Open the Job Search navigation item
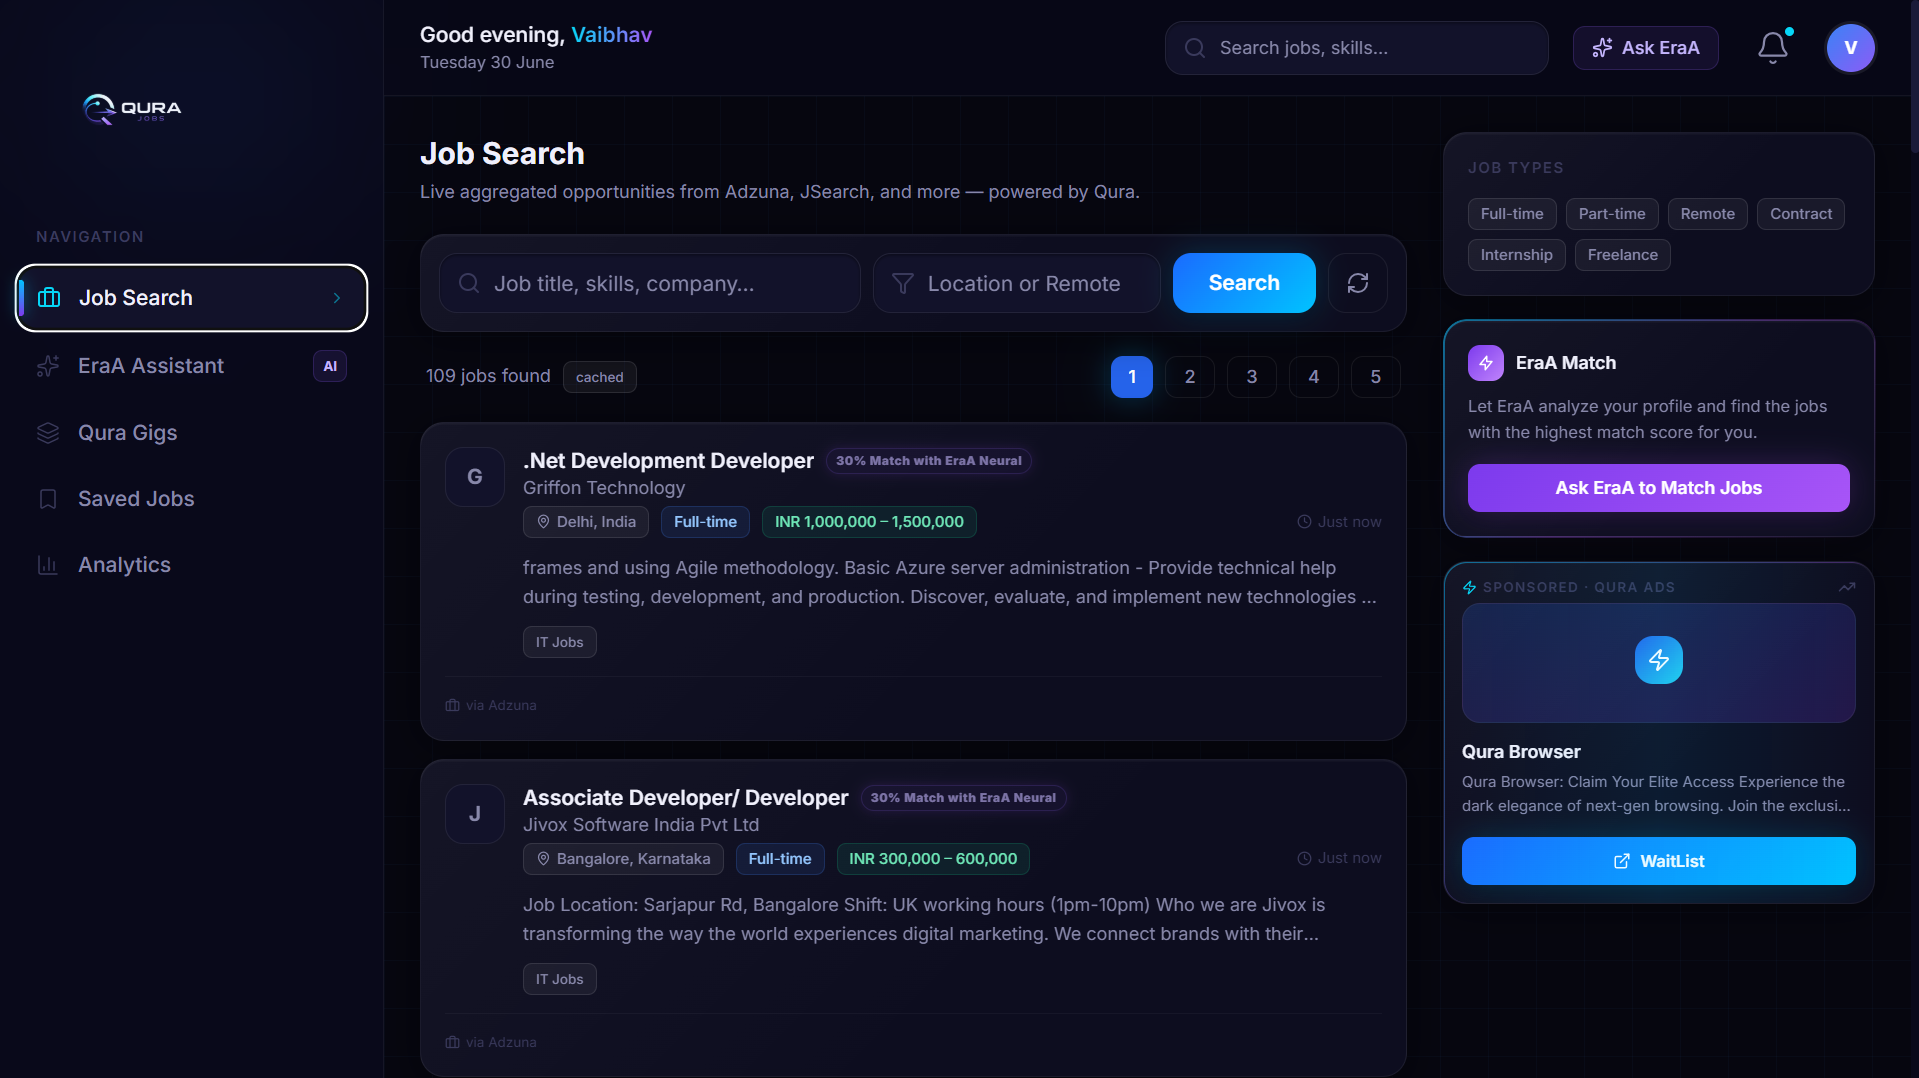 click(x=191, y=298)
